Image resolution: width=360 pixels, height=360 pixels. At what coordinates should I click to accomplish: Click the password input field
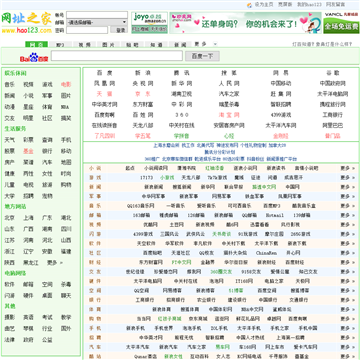click(87, 30)
